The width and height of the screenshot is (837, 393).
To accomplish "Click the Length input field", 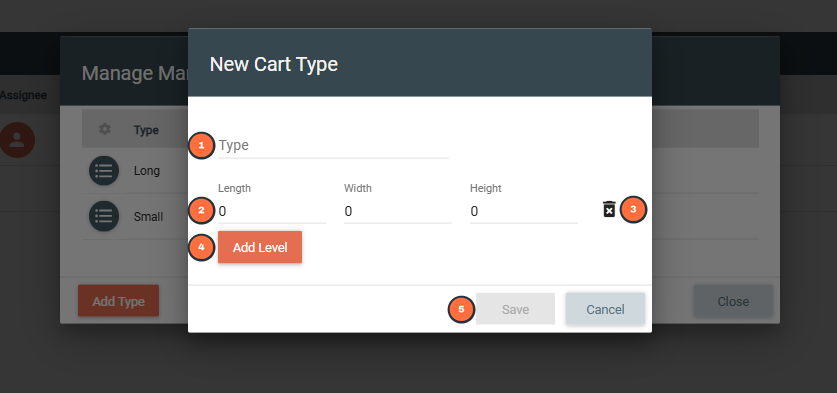I will coord(272,211).
